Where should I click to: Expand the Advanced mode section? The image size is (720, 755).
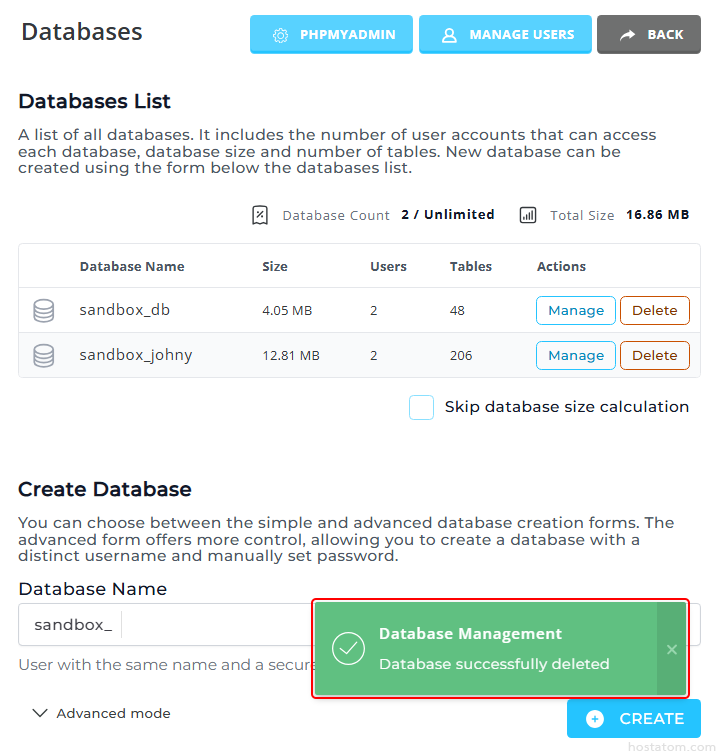click(101, 713)
